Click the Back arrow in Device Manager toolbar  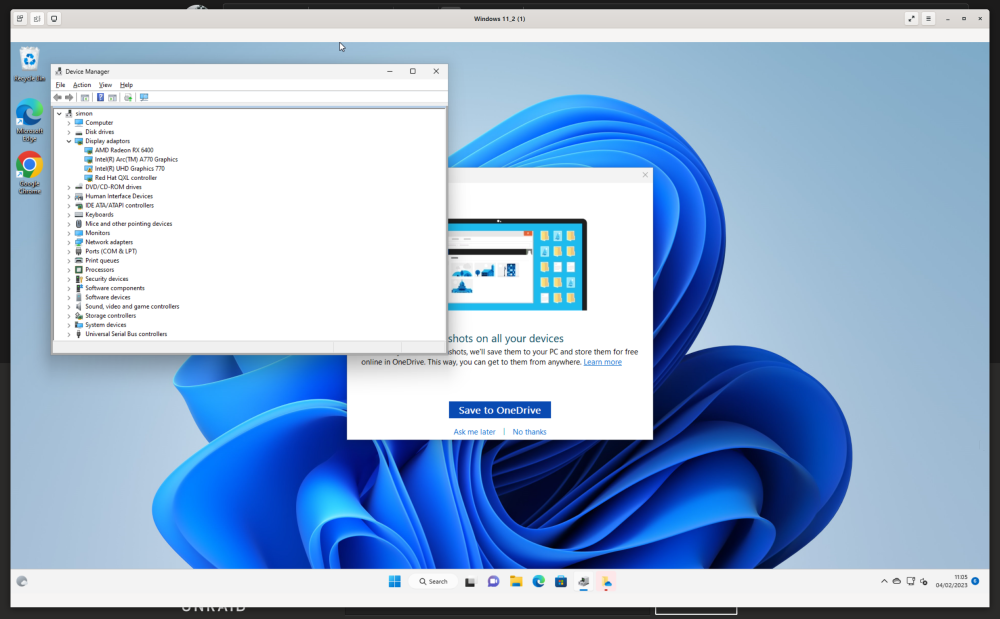[58, 98]
